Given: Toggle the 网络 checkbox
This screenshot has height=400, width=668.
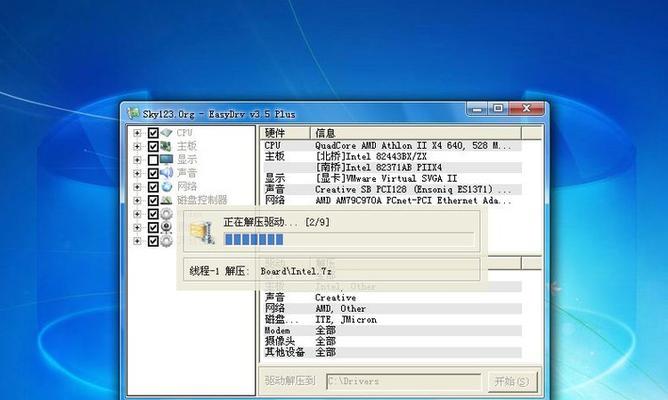Looking at the screenshot, I should 153,187.
